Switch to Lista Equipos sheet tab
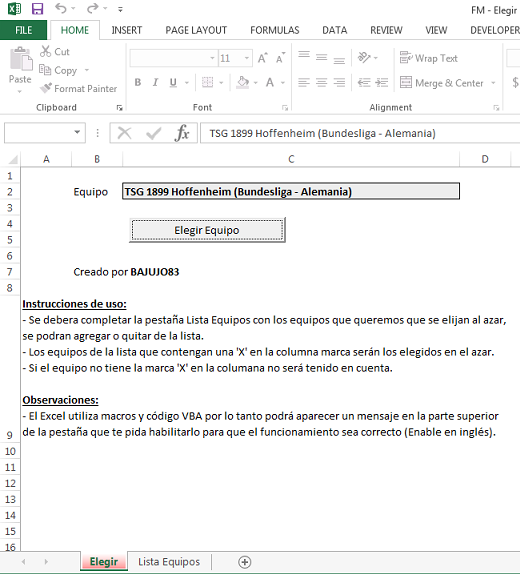520x574 pixels. (169, 562)
